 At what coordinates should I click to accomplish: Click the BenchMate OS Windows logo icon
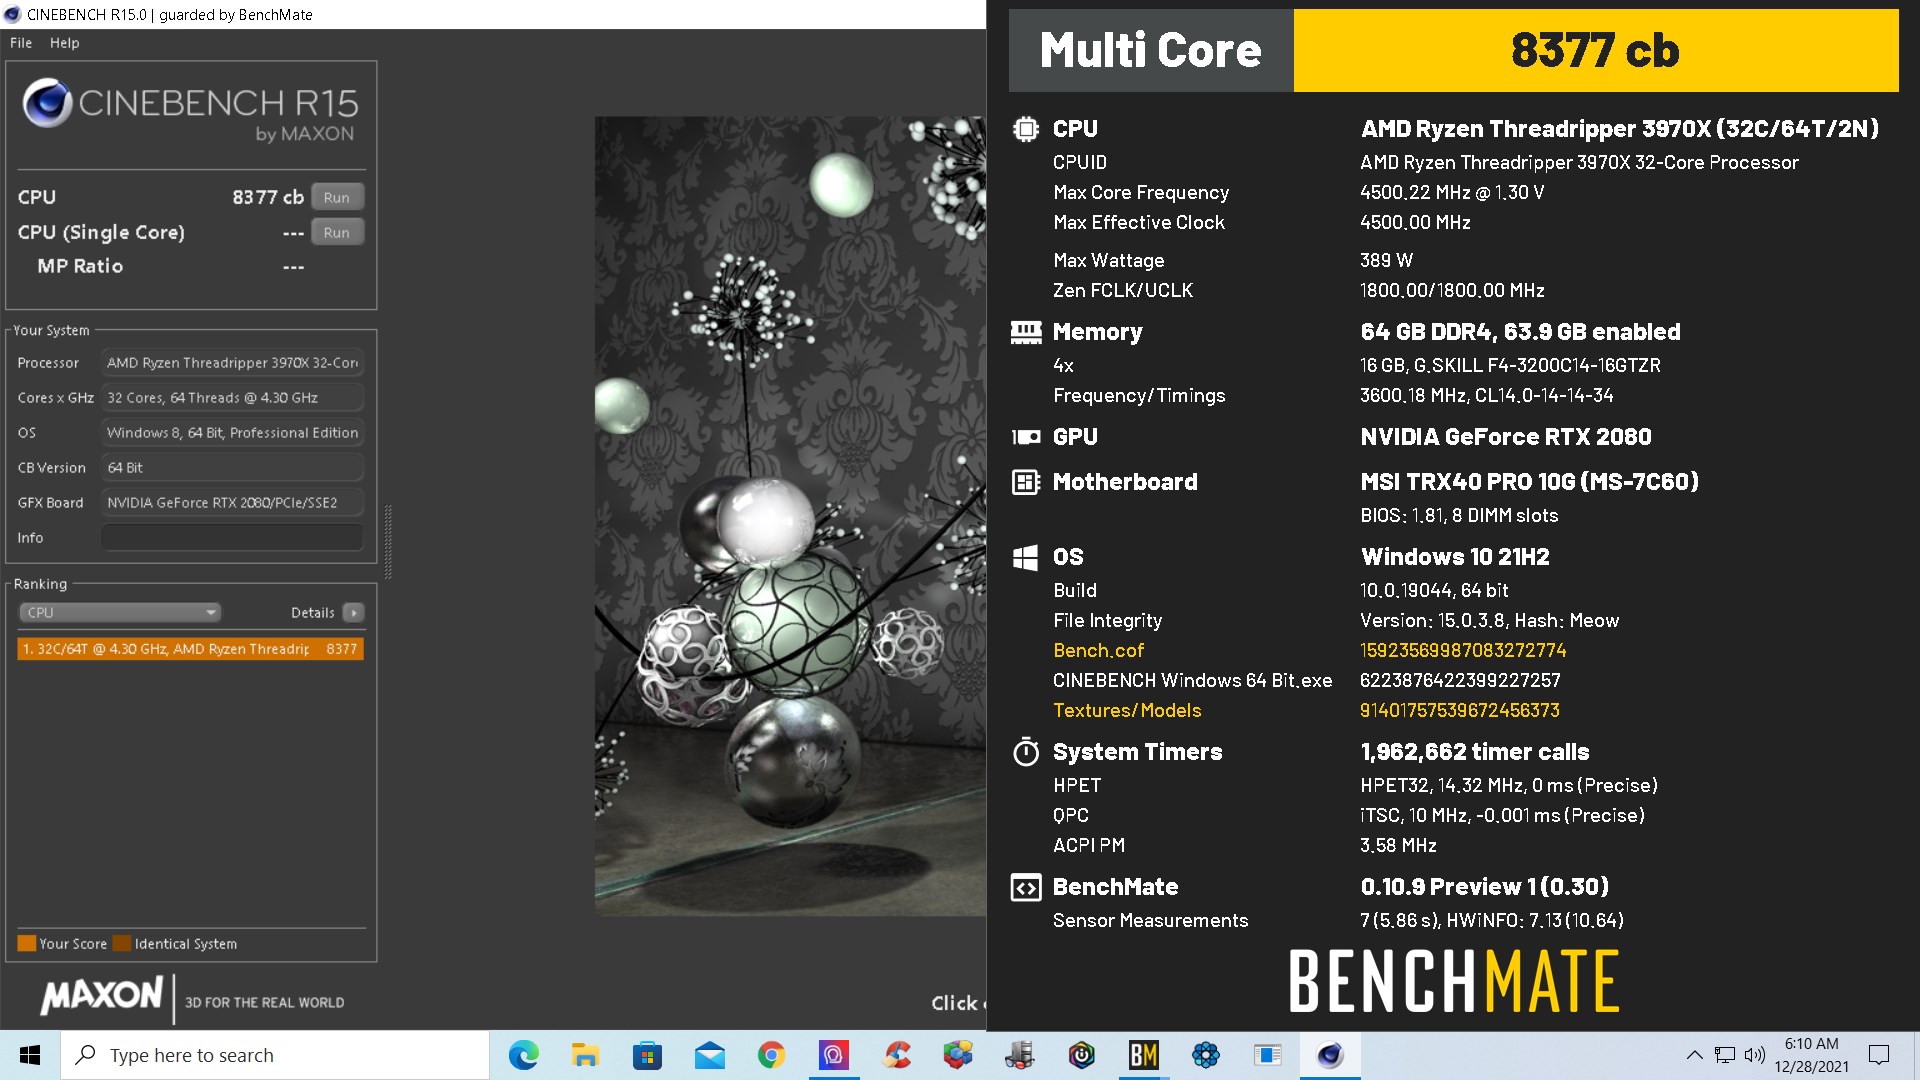(x=1026, y=557)
